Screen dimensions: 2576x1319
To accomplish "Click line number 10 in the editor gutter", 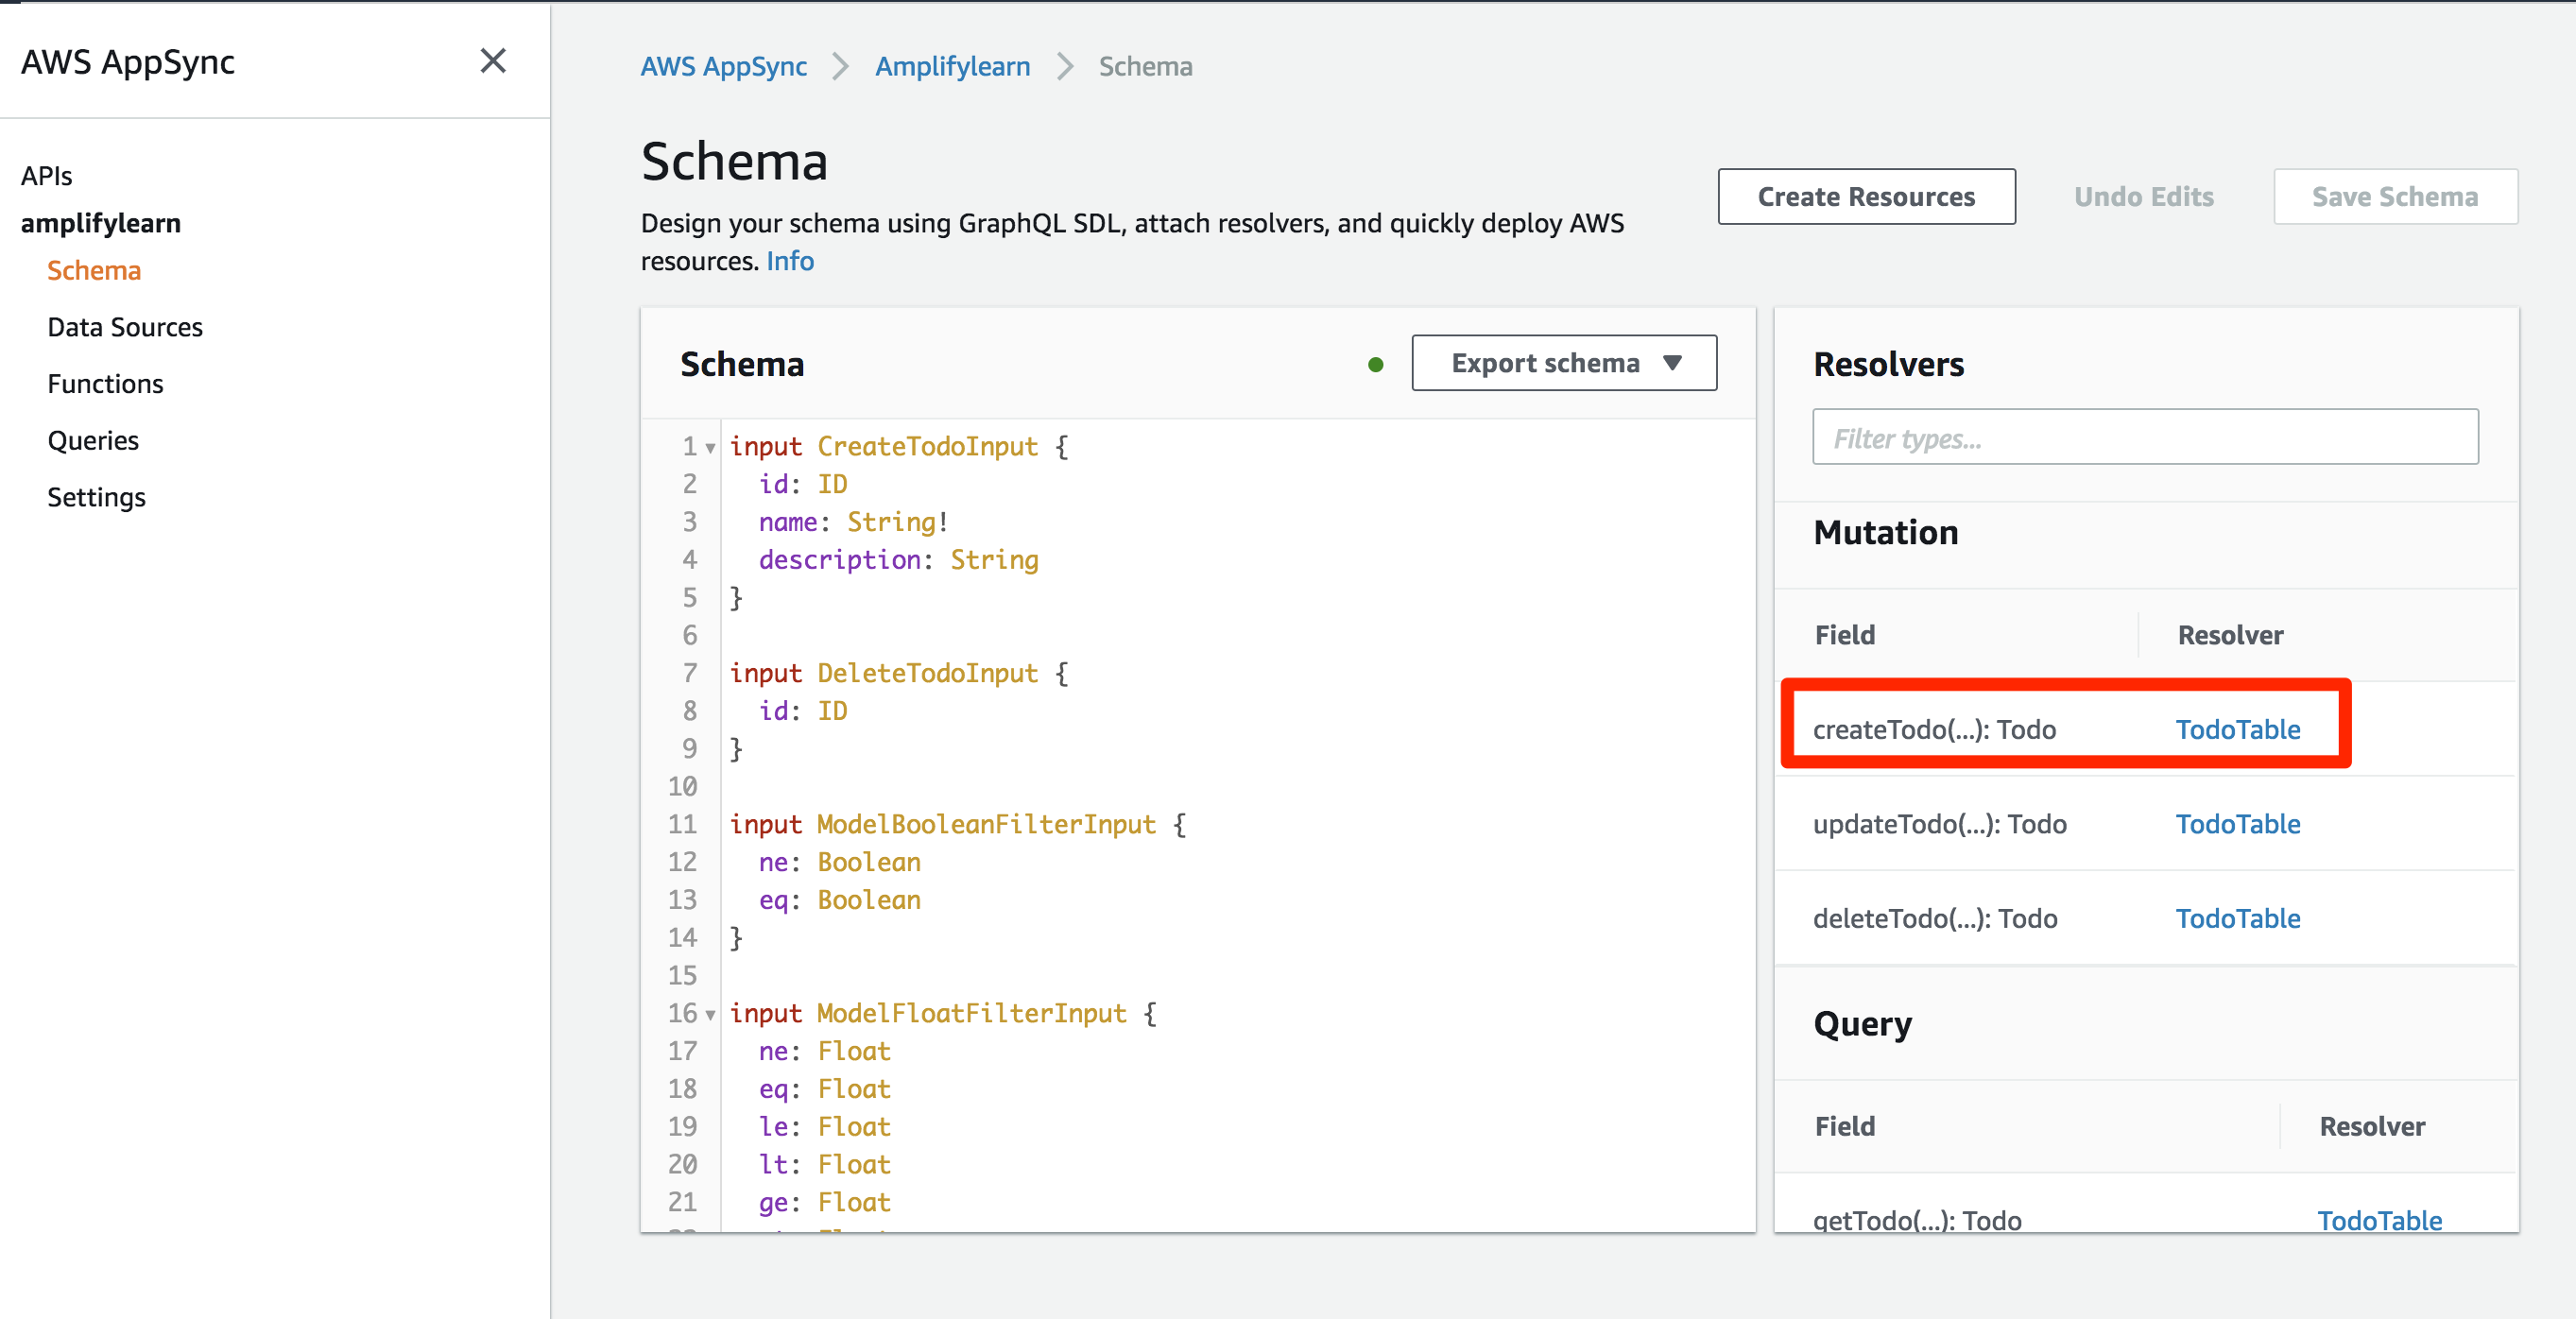I will 682,786.
